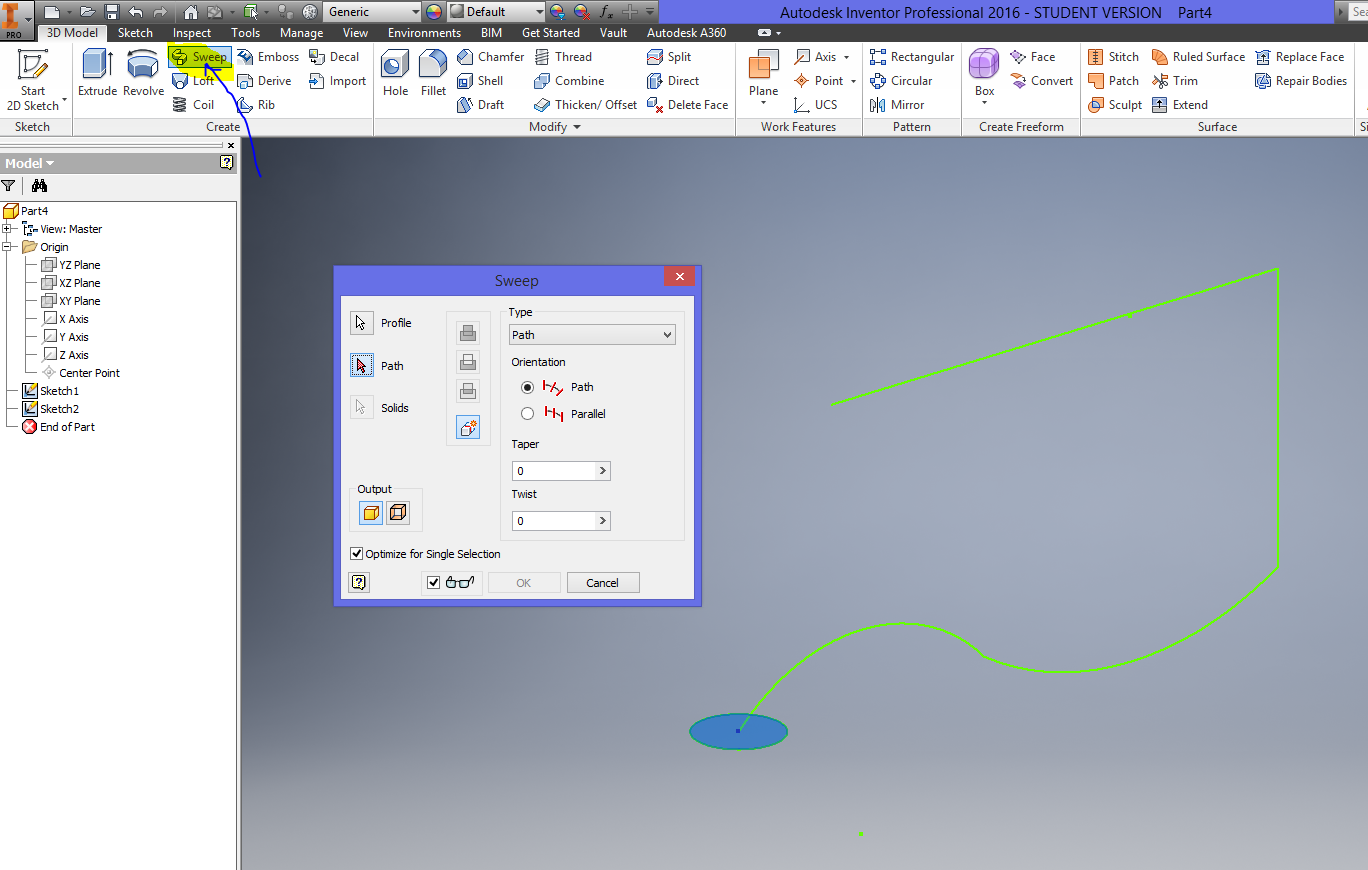This screenshot has height=870, width=1368.
Task: Open the Inspect ribbon tab
Action: click(x=191, y=32)
